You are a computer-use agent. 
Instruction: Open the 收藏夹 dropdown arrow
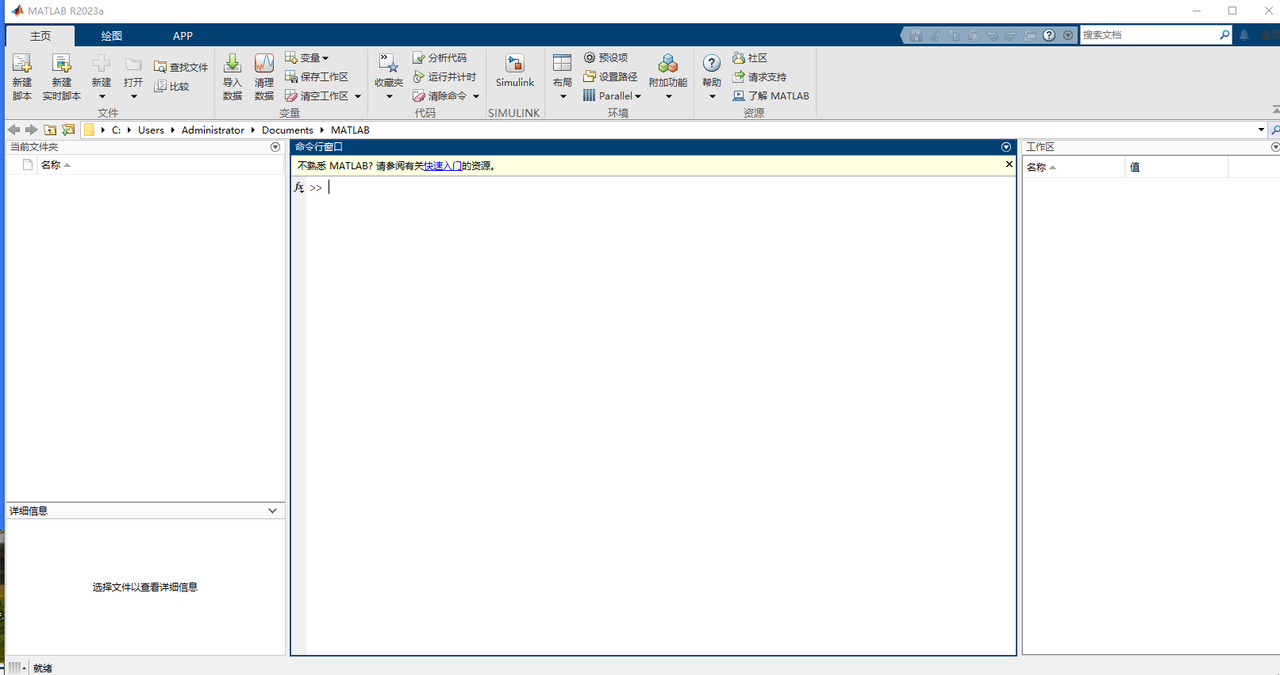tap(389, 97)
